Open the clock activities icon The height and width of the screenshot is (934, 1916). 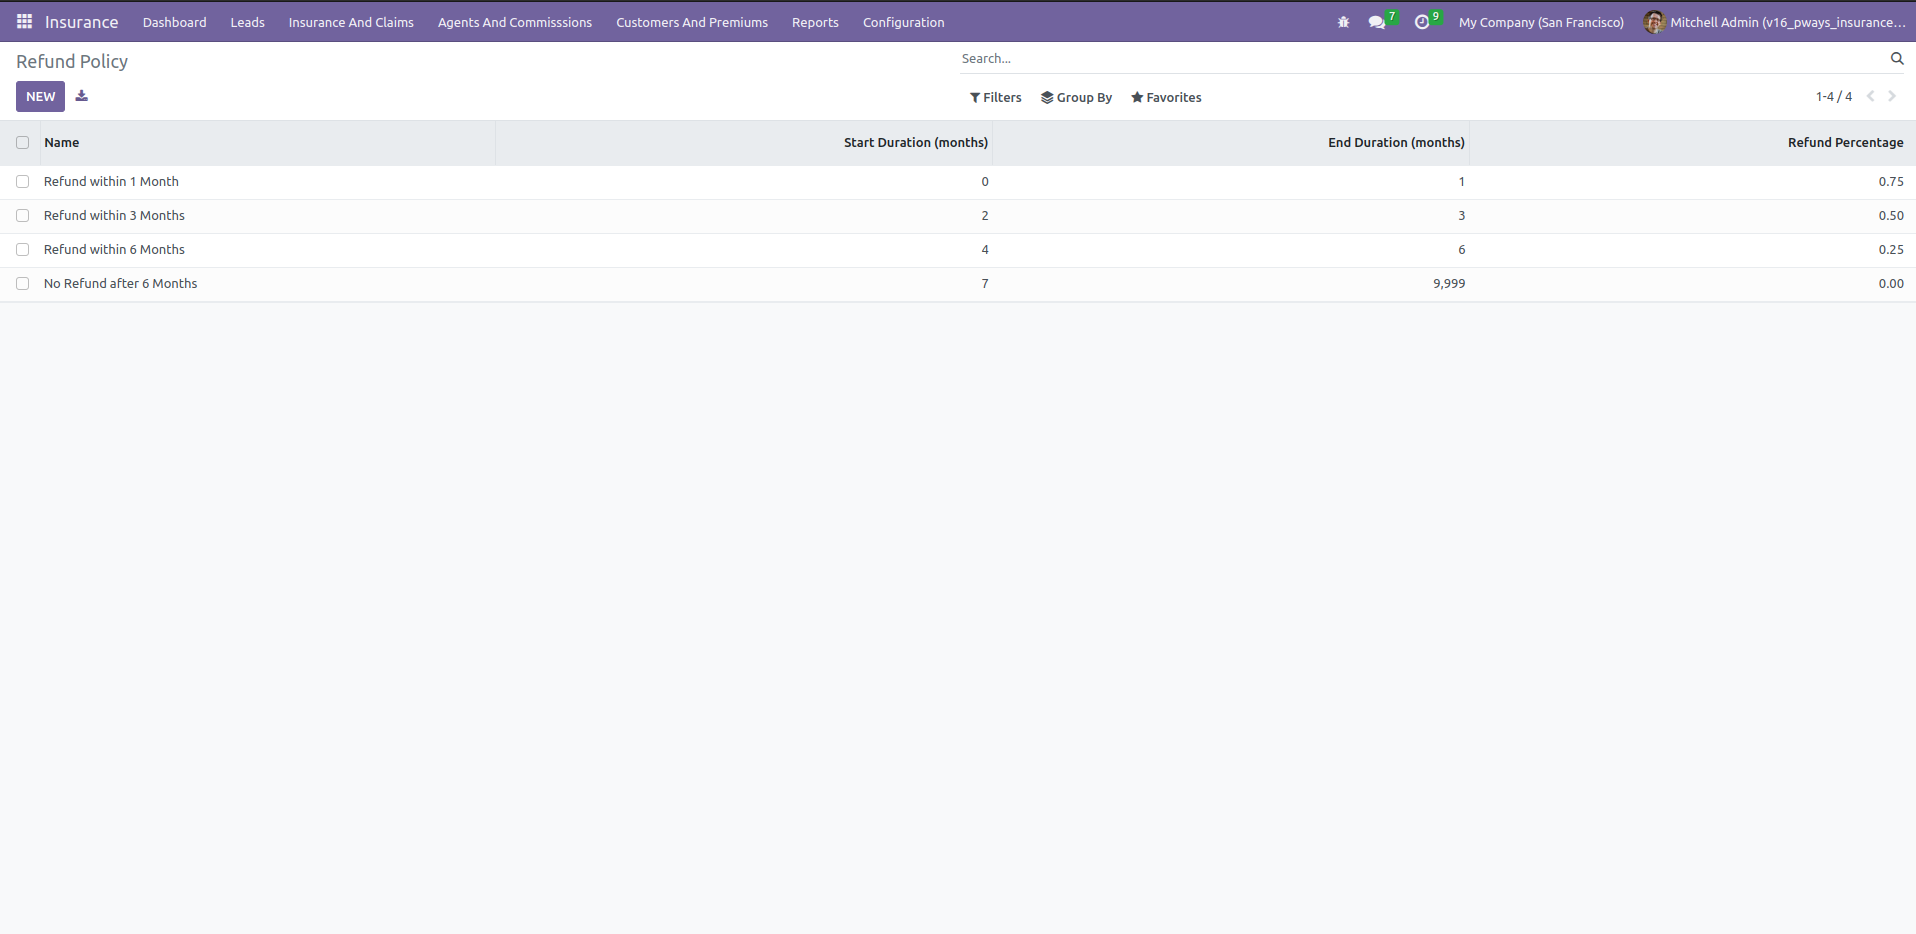point(1422,22)
